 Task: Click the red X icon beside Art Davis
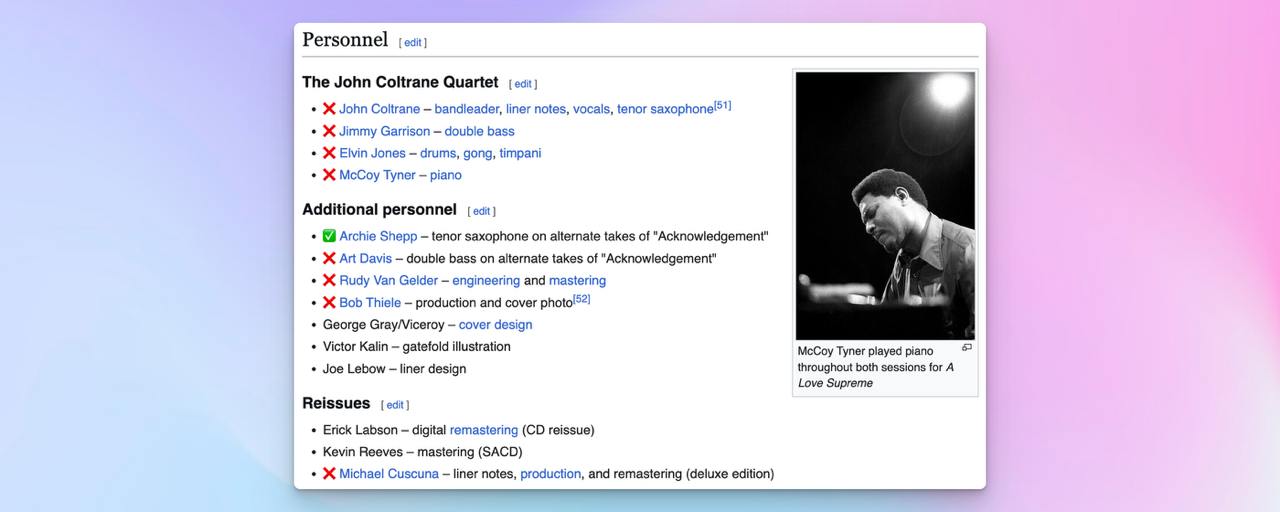pyautogui.click(x=329, y=259)
